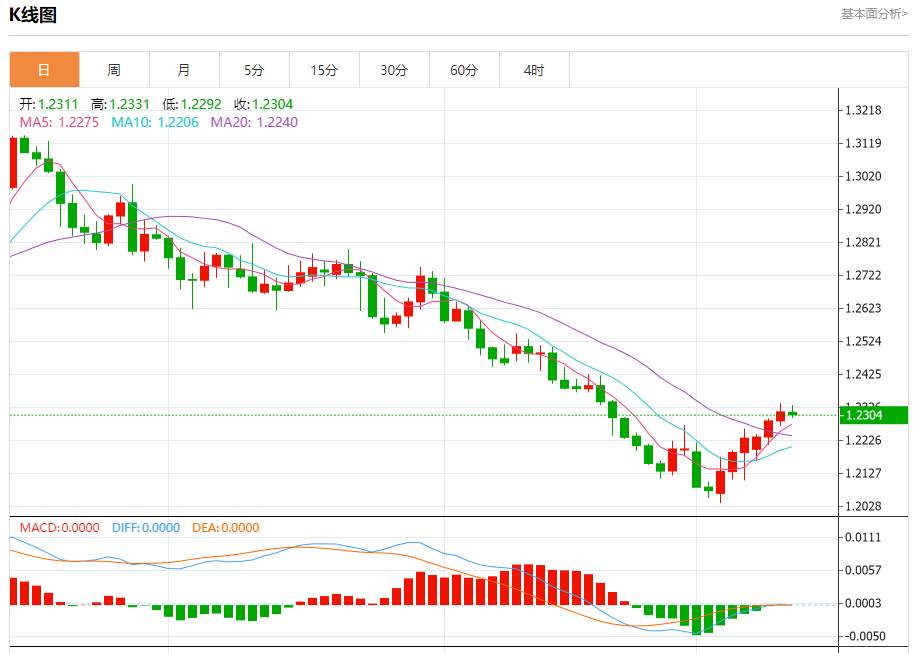Click the MACD:0.0000 indicator label
The height and width of the screenshot is (653, 916).
(60, 527)
